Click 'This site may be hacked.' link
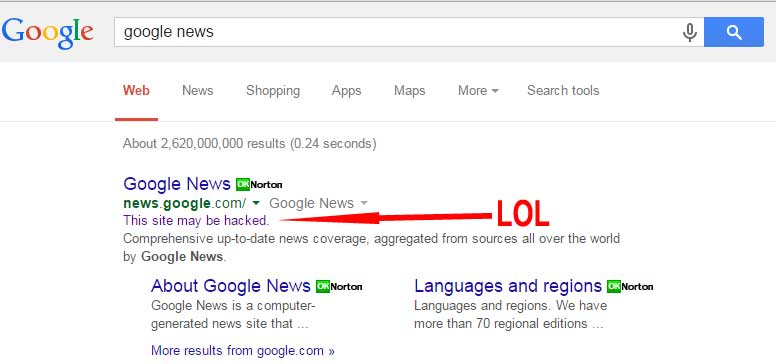This screenshot has height=364, width=776. pos(196,220)
